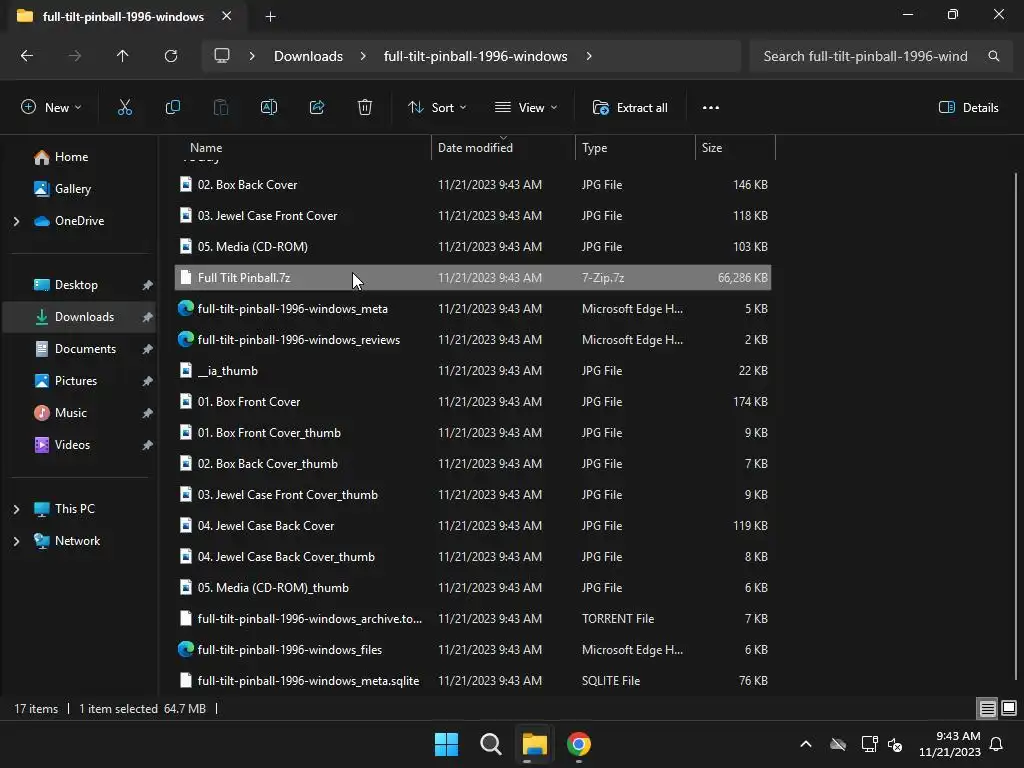Click Downloads in the address bar breadcrumb
This screenshot has height=768, width=1024.
coord(308,56)
